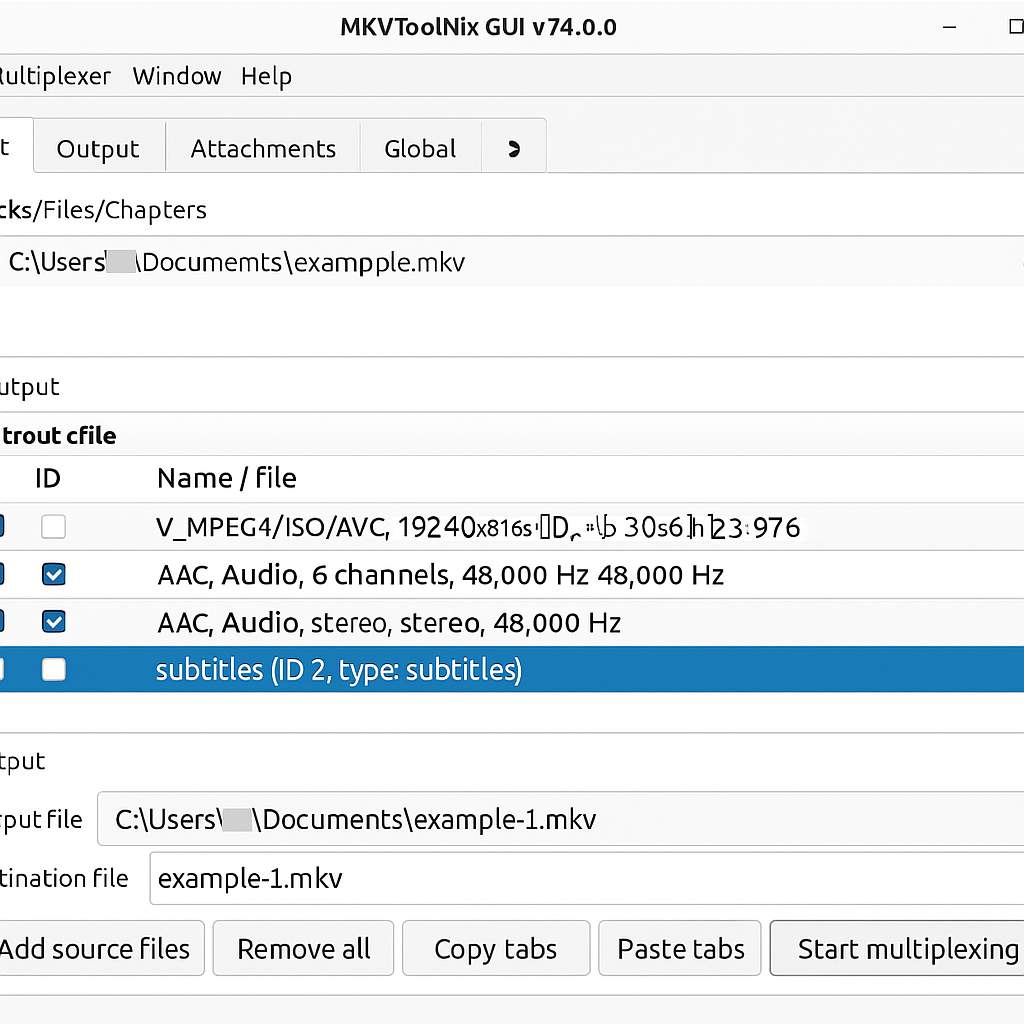1024x1024 pixels.
Task: Click the Copy tabs button
Action: click(496, 949)
